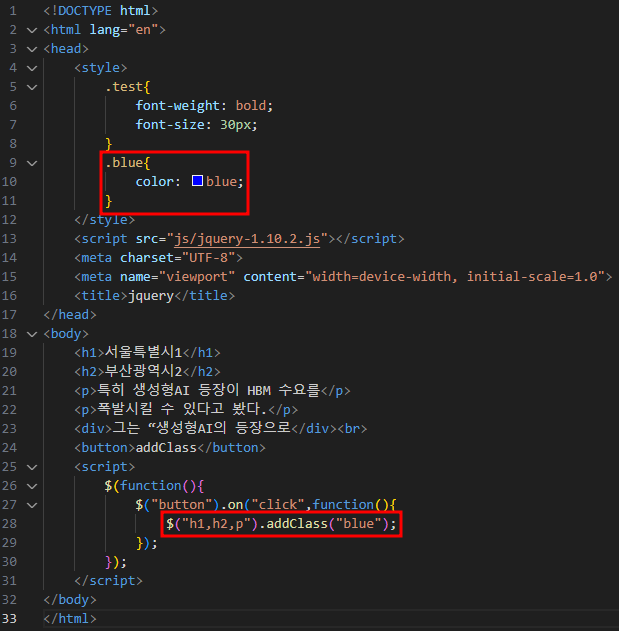Screen dimensions: 619x631
Task: Click the '.test' selector
Action: [124, 87]
